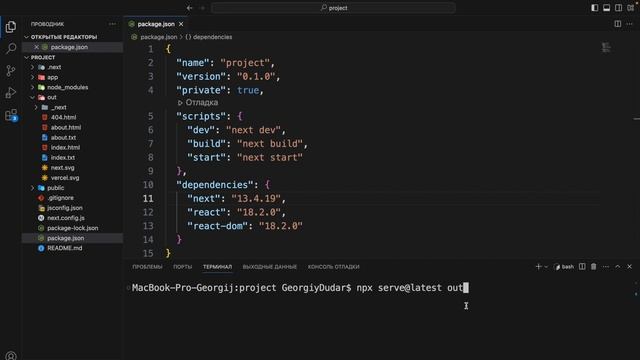Switch to the Терминал panel tab
This screenshot has height=360, width=640.
point(217,267)
